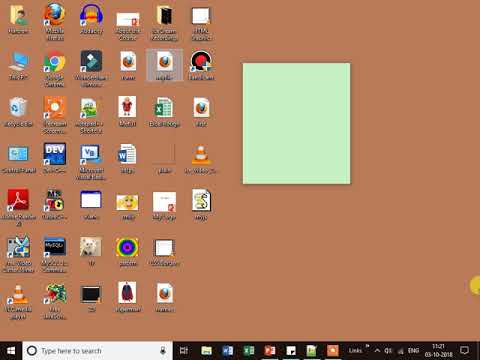Click the green sticky note on desktop
480x360 pixels.
click(x=296, y=123)
